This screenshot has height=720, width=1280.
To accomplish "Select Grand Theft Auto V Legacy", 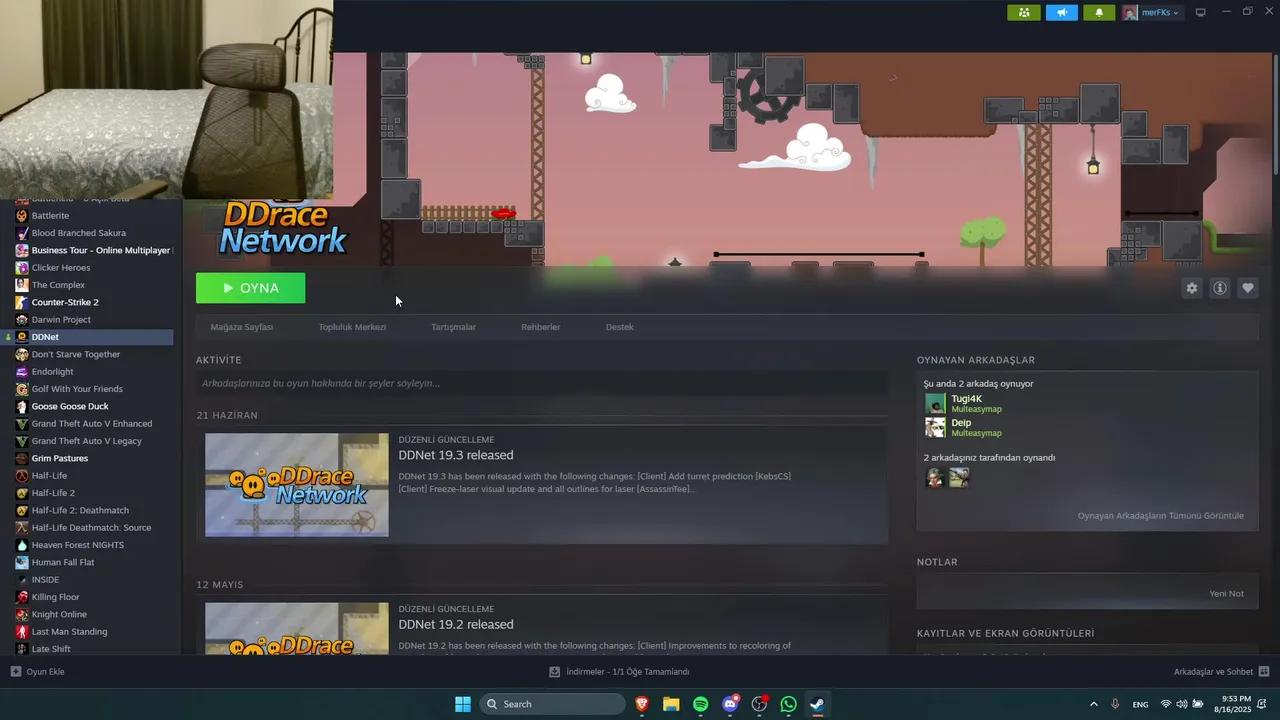I will (86, 441).
